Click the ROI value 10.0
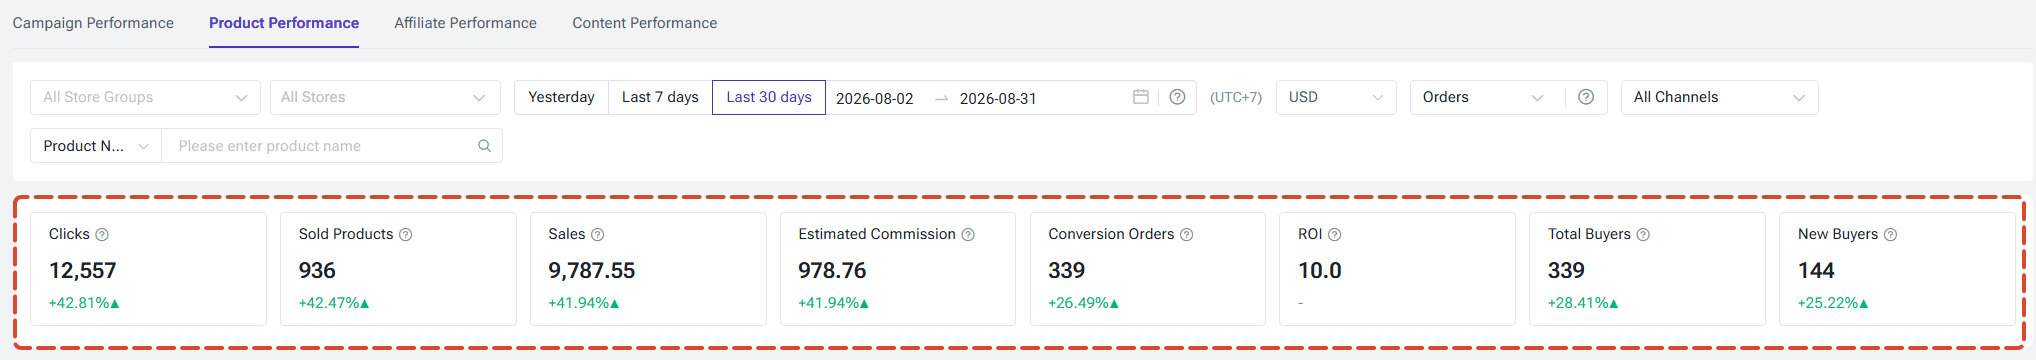This screenshot has width=2036, height=360. pos(1320,271)
